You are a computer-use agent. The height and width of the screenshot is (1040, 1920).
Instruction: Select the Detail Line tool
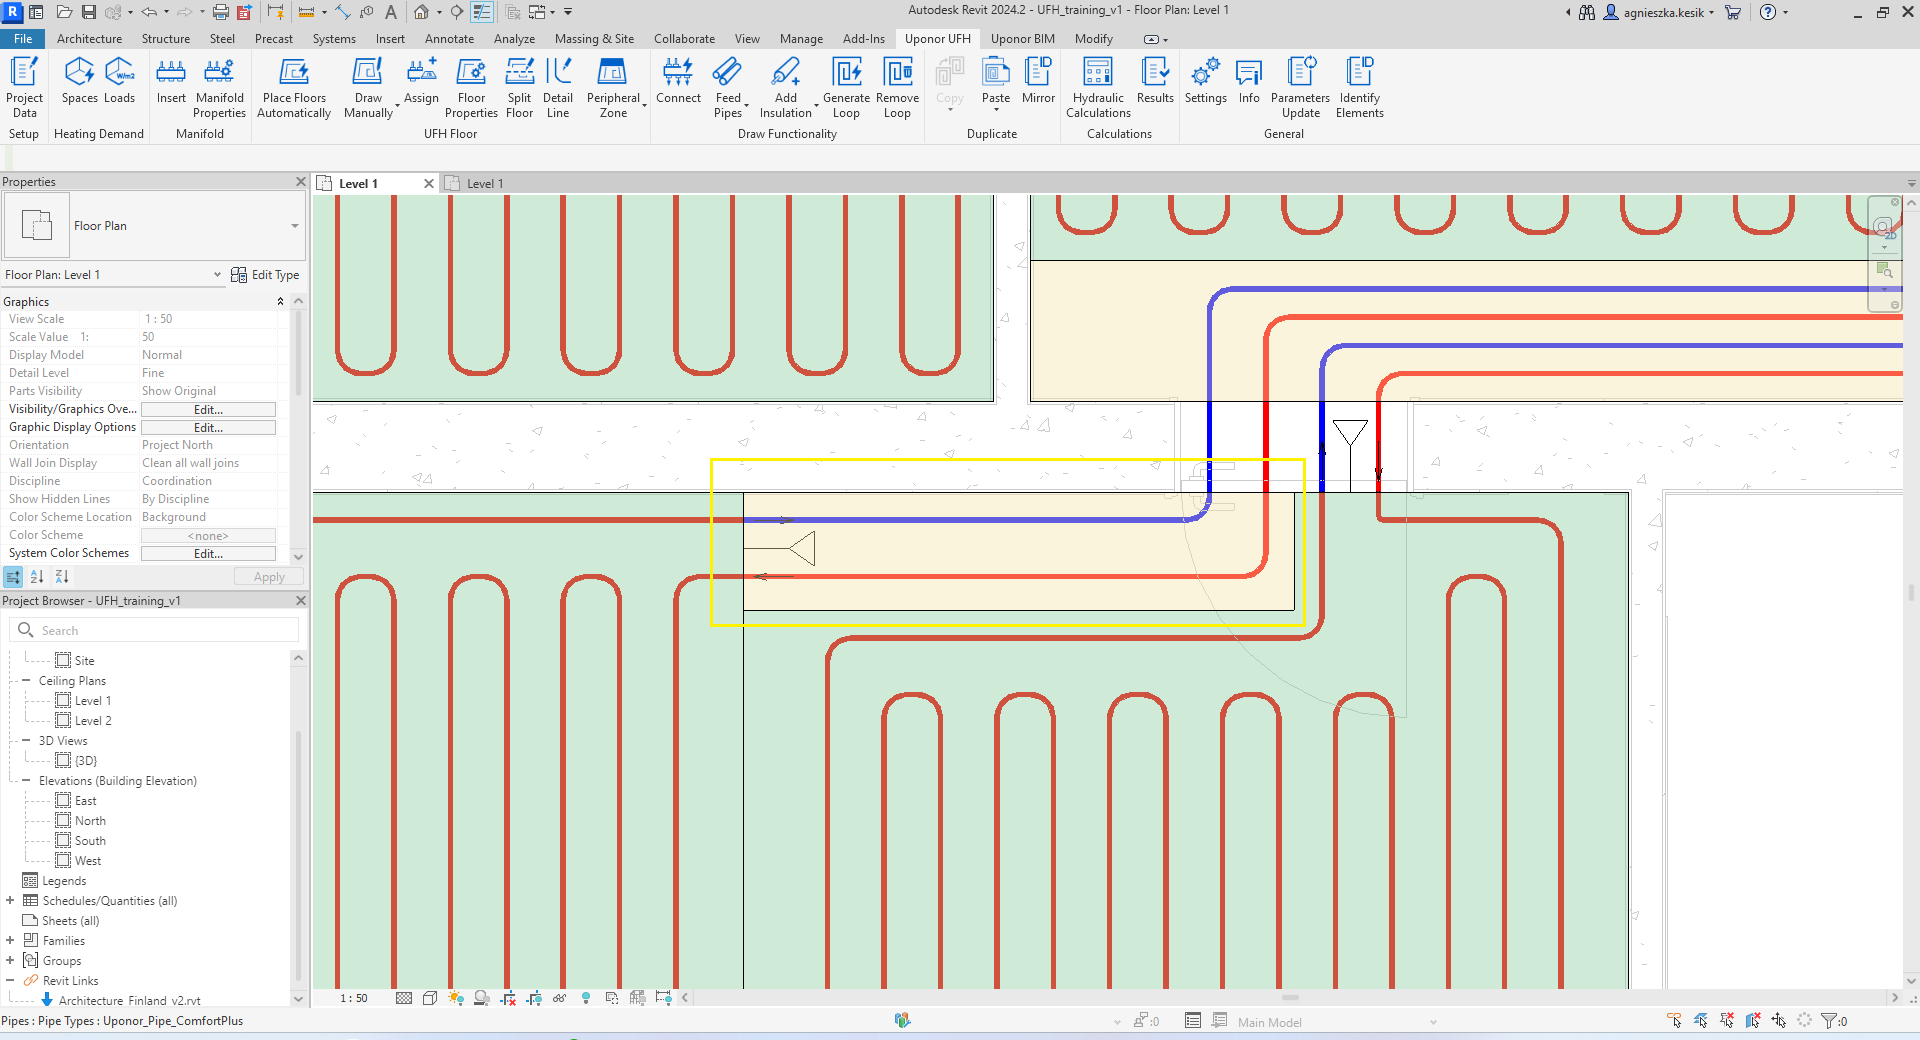(x=558, y=87)
